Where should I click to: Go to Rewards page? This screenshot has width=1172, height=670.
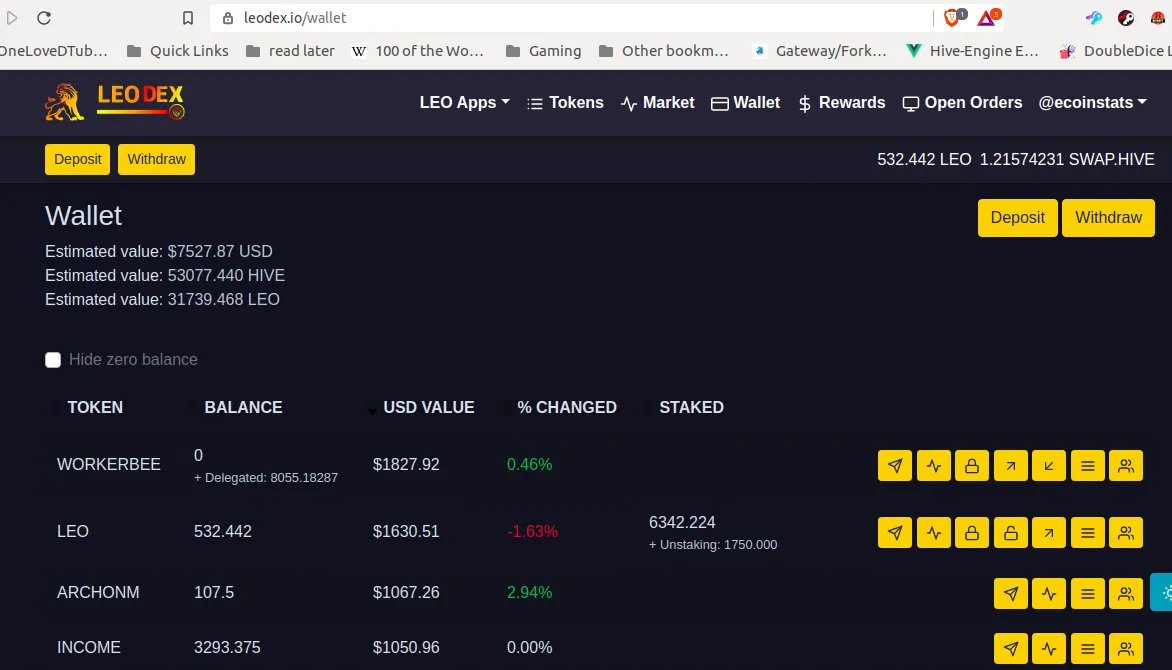tap(842, 103)
